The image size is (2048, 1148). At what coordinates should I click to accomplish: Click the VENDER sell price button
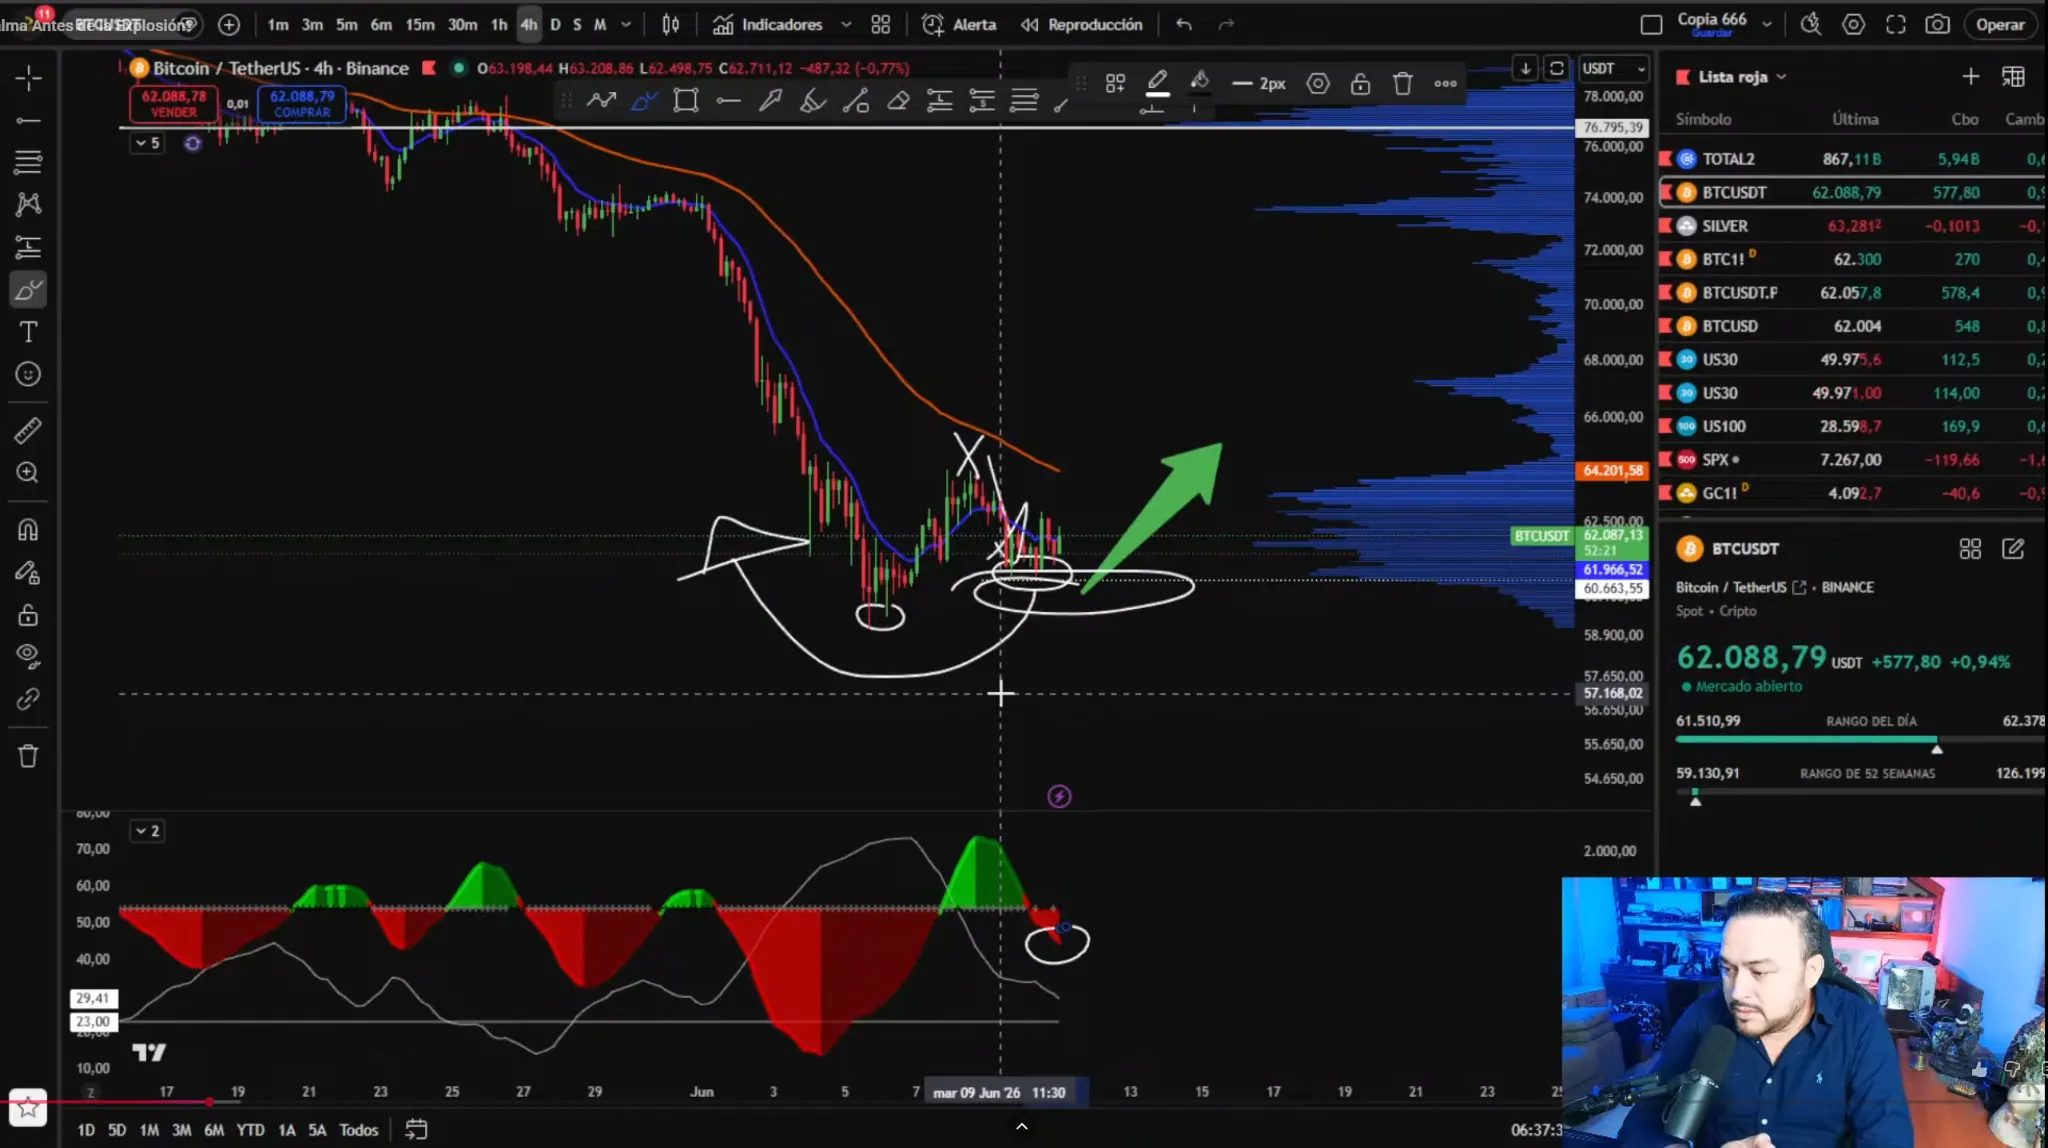tap(174, 103)
